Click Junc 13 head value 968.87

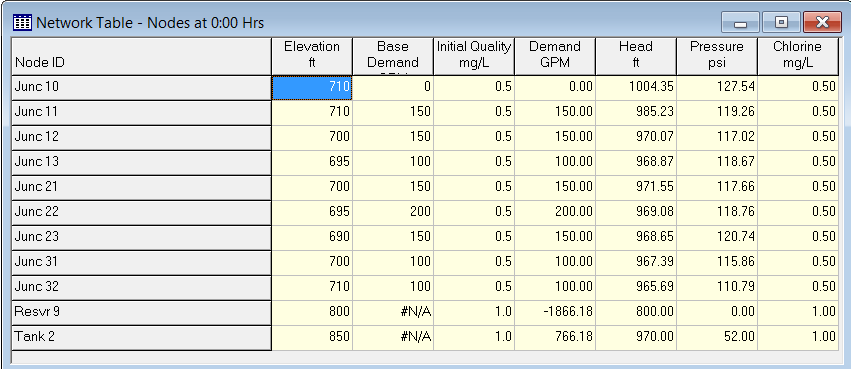pyautogui.click(x=636, y=163)
